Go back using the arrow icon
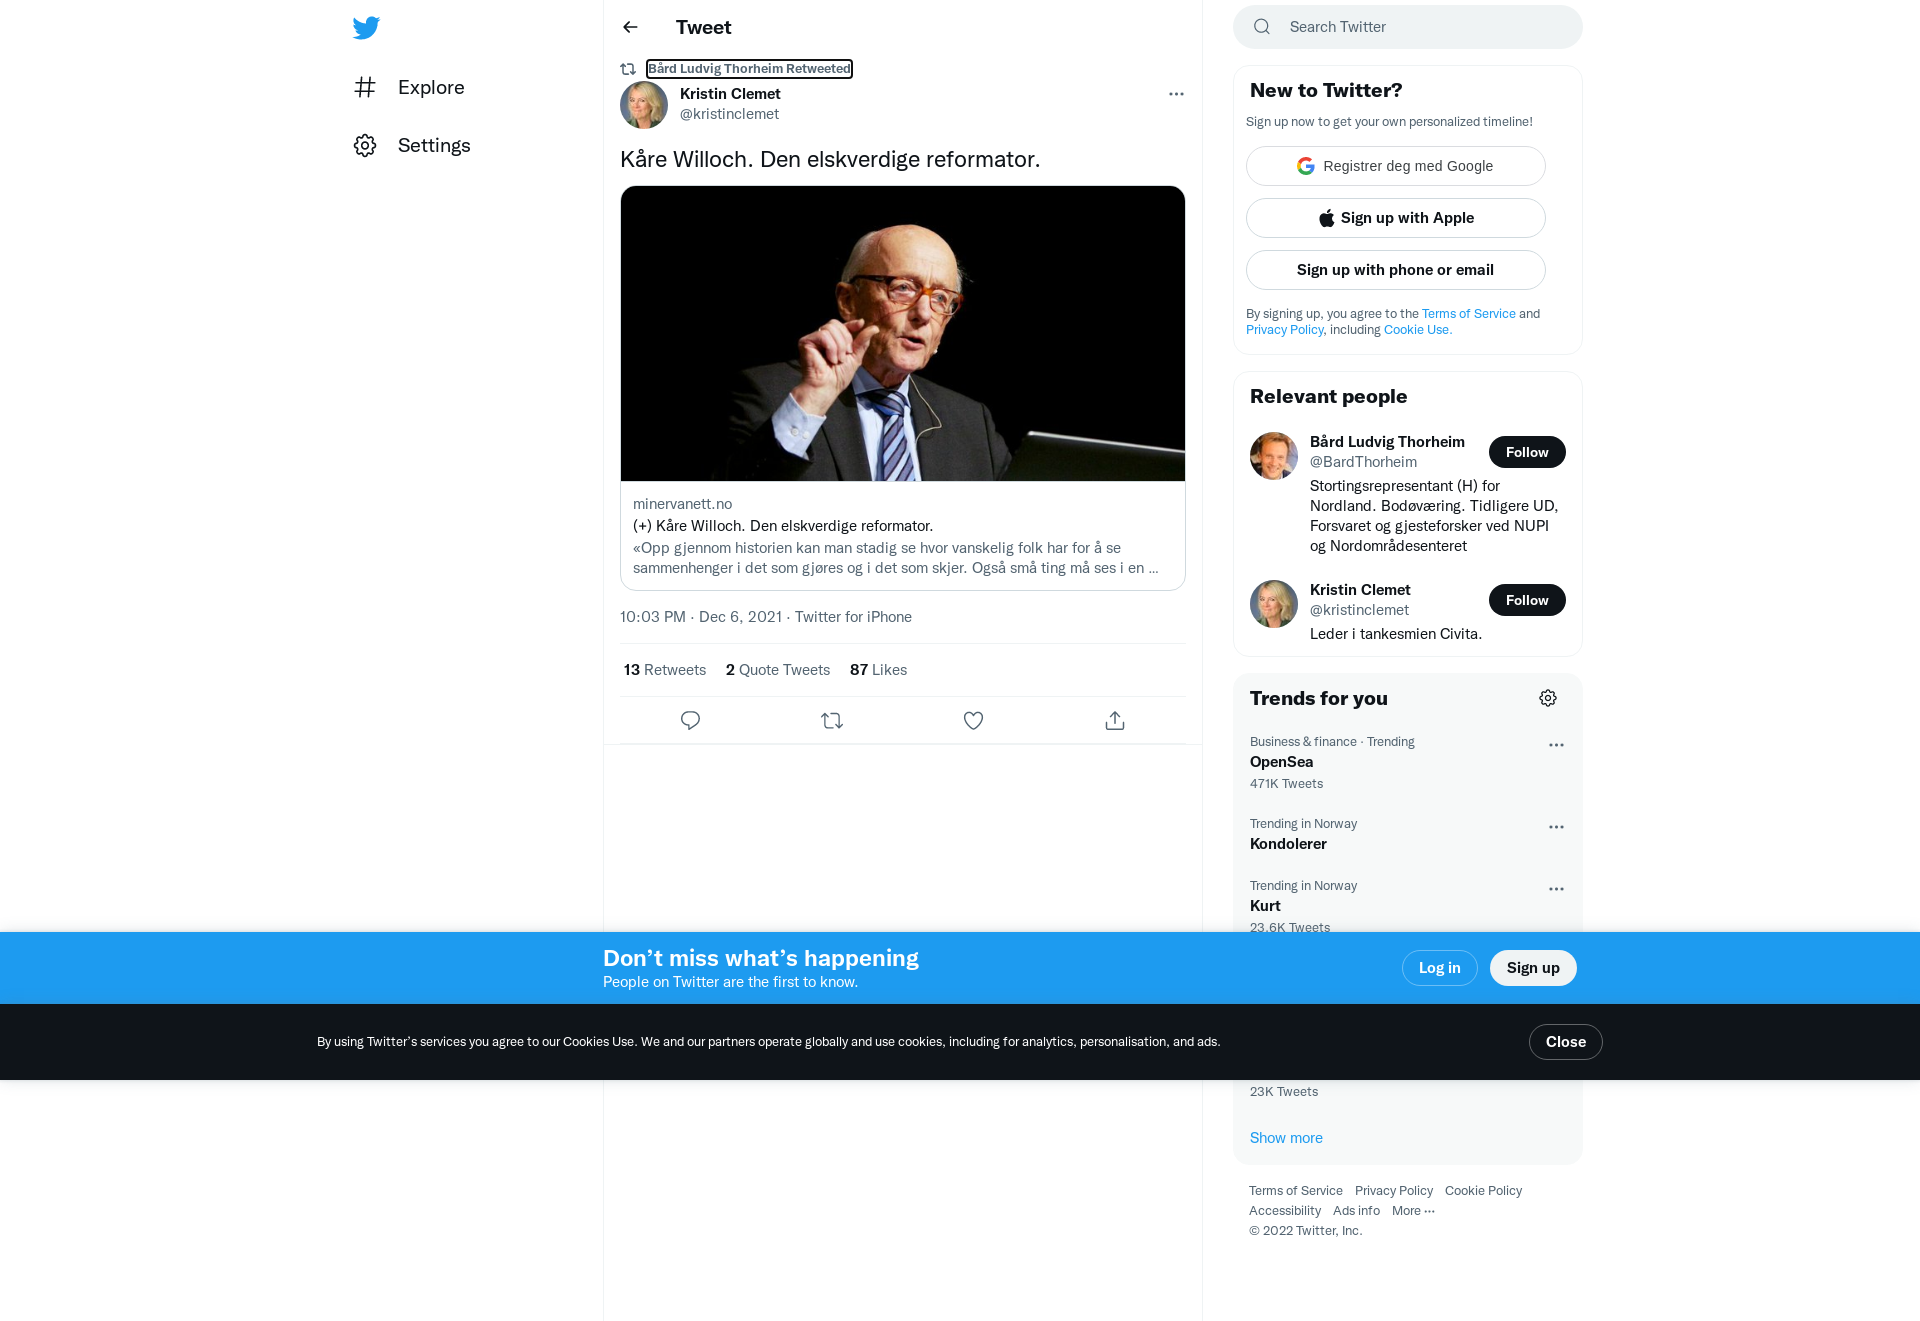This screenshot has width=1920, height=1321. pos(630,27)
